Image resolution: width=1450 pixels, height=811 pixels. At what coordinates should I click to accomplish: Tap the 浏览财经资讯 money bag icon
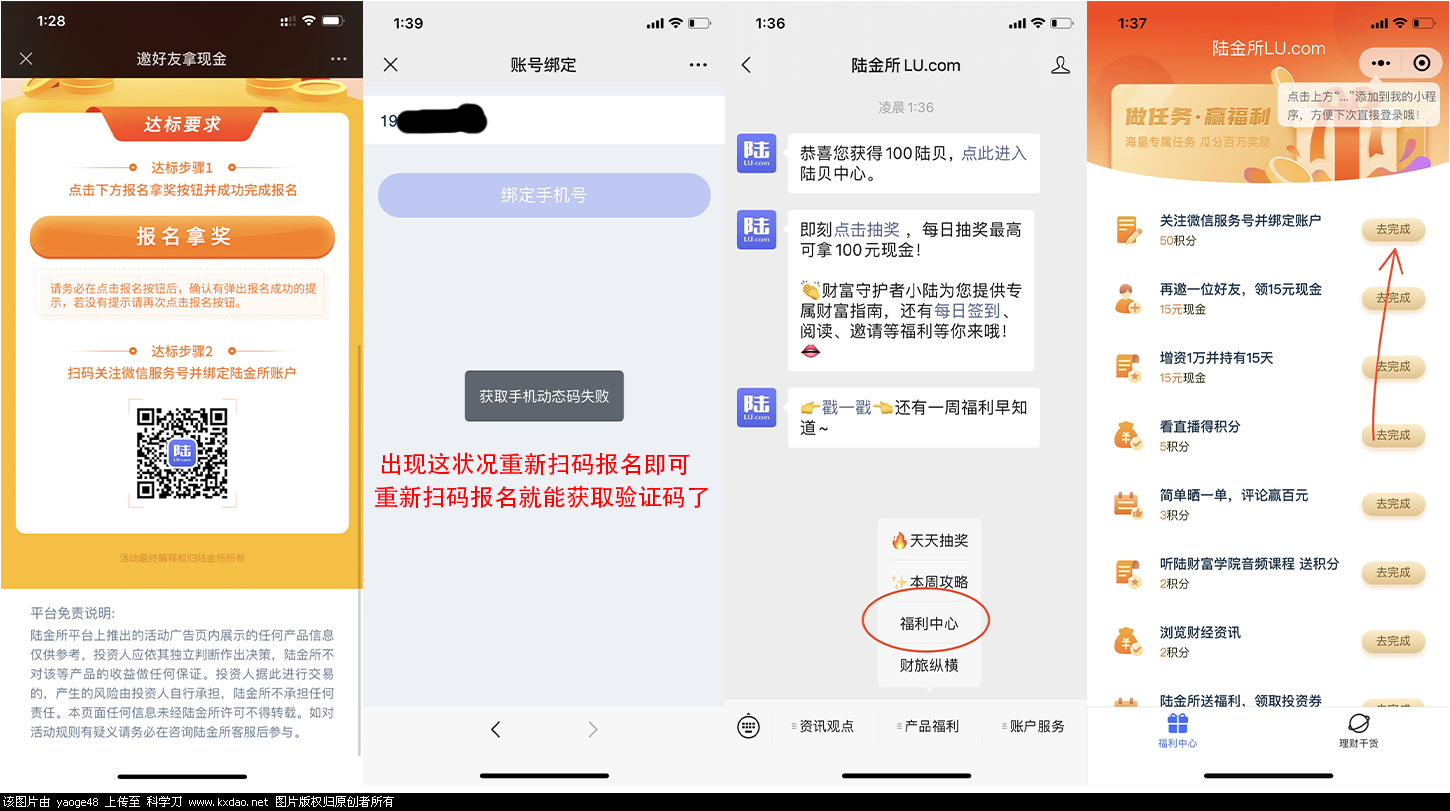tap(1129, 641)
